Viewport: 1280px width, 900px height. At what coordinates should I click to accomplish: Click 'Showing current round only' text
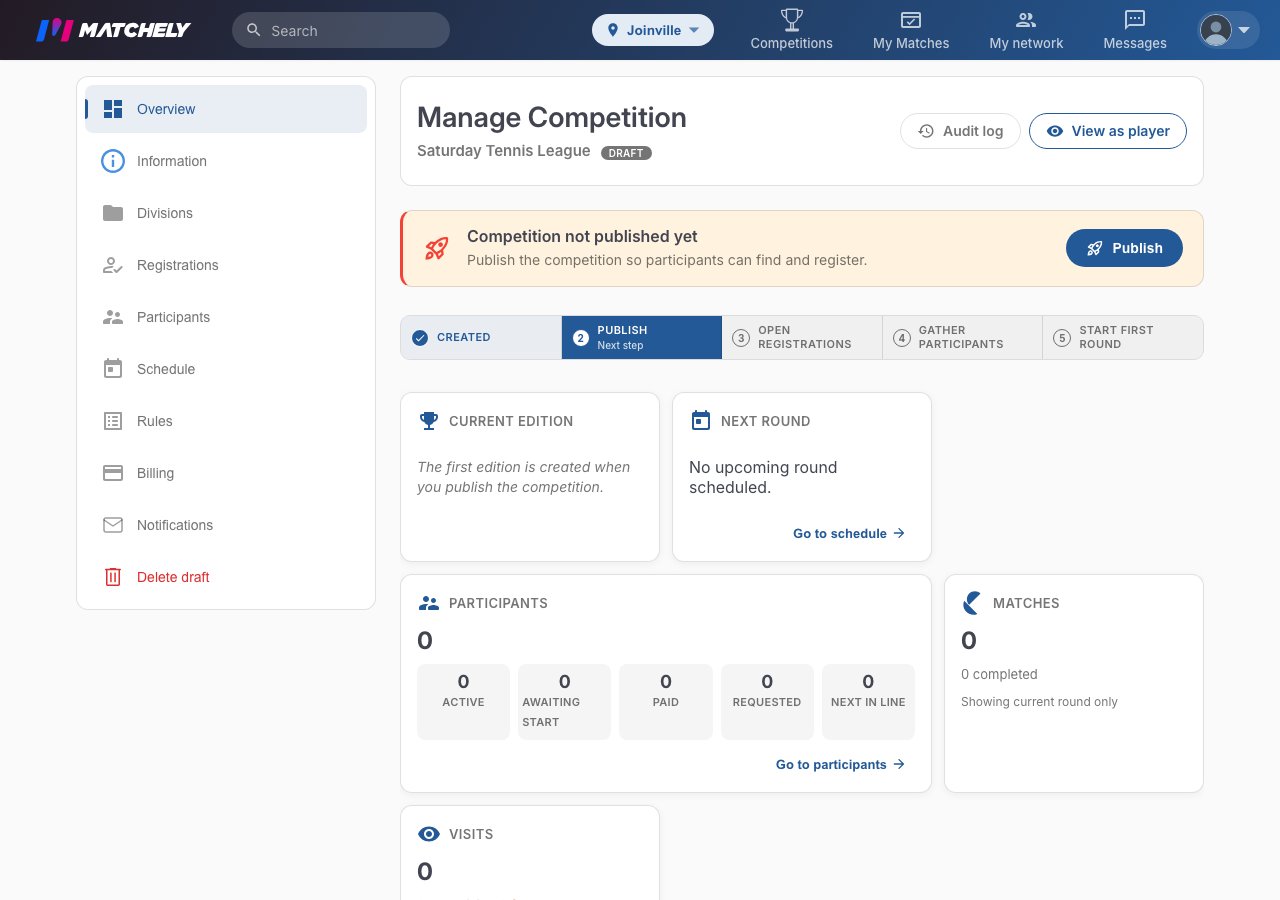click(x=1039, y=702)
